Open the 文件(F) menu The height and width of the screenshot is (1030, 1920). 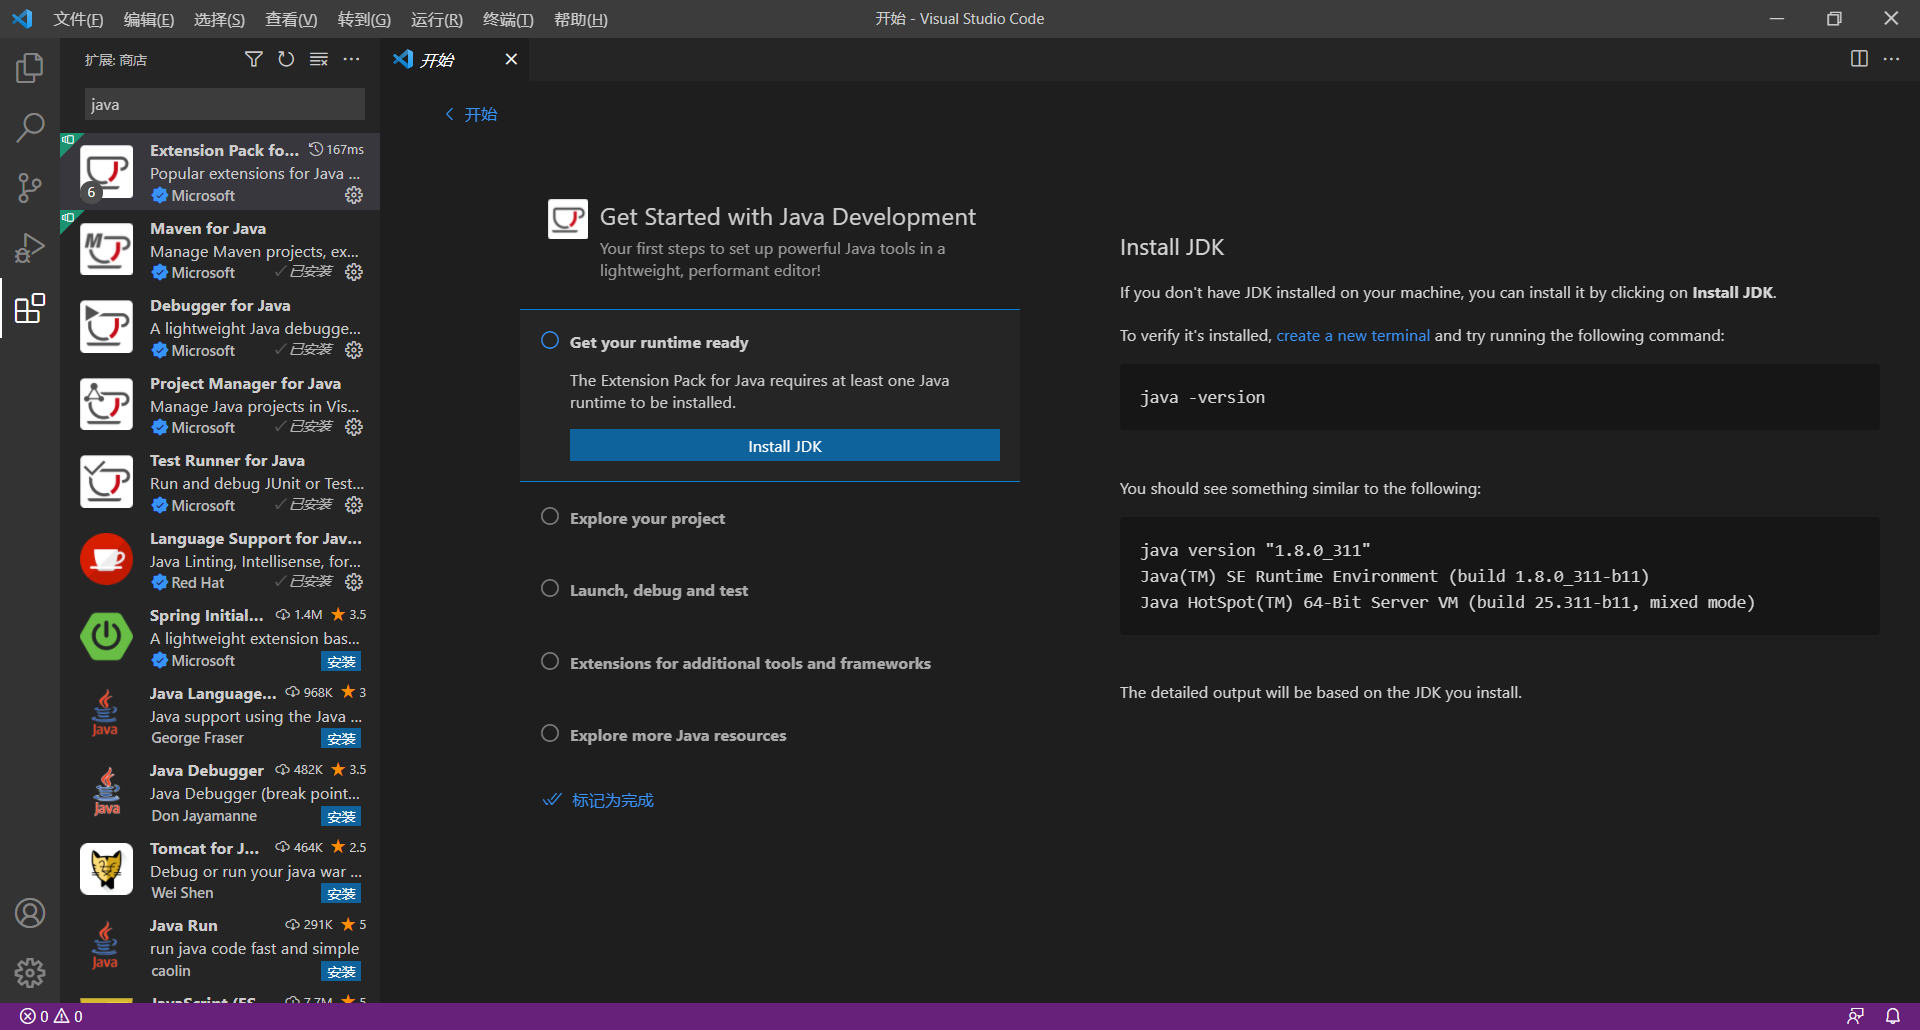pyautogui.click(x=78, y=19)
